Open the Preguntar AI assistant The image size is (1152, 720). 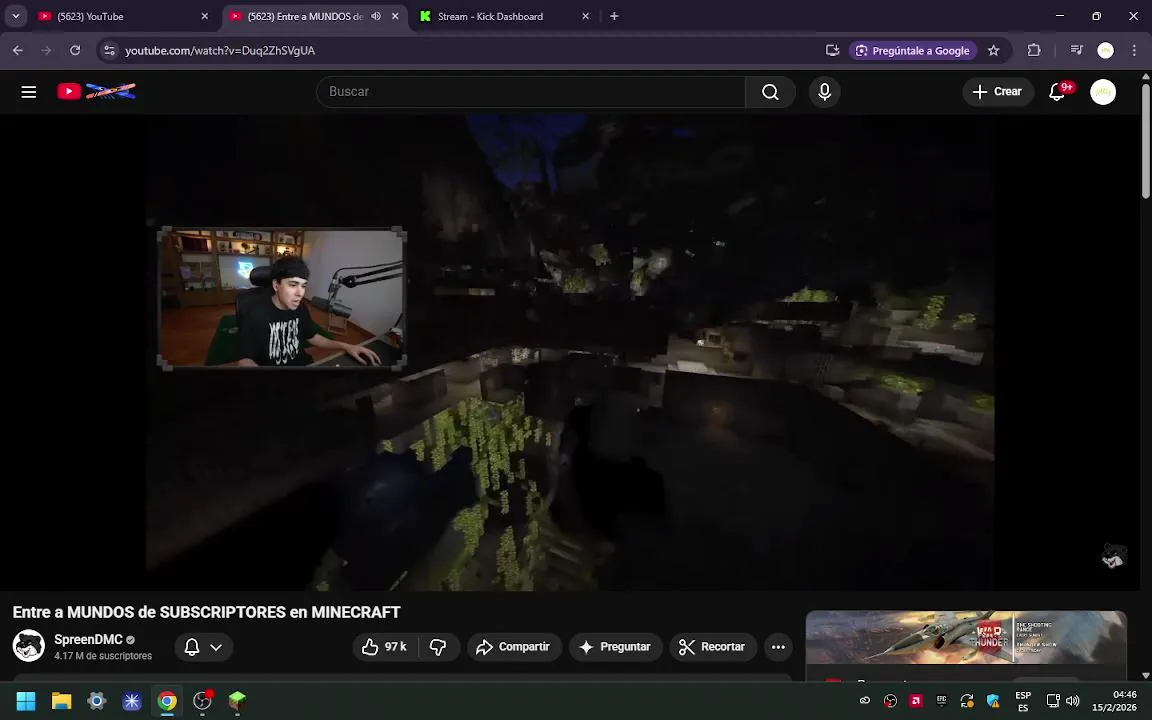(616, 647)
